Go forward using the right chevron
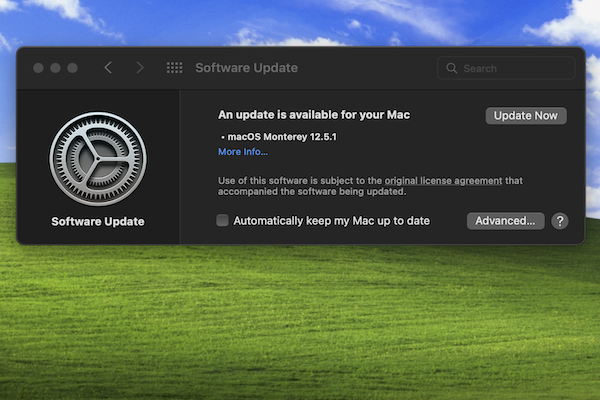 [140, 68]
